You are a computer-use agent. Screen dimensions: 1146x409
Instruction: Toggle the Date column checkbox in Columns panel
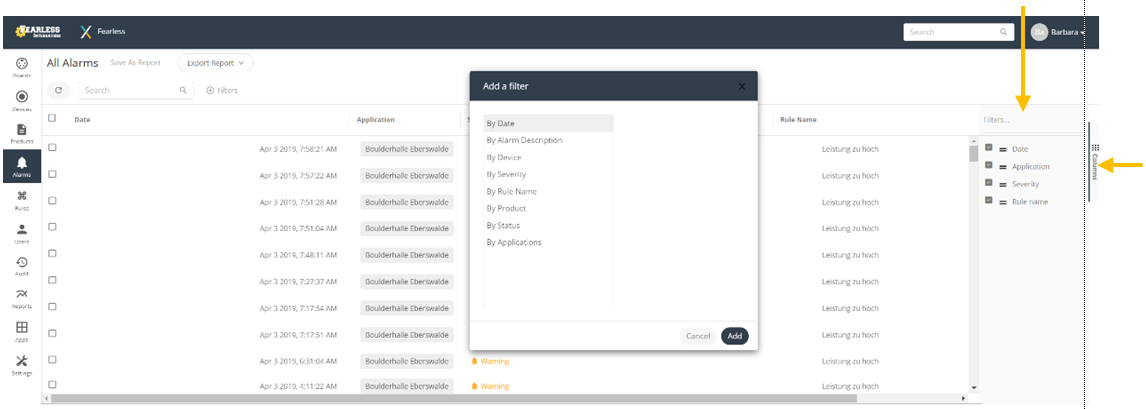(989, 148)
